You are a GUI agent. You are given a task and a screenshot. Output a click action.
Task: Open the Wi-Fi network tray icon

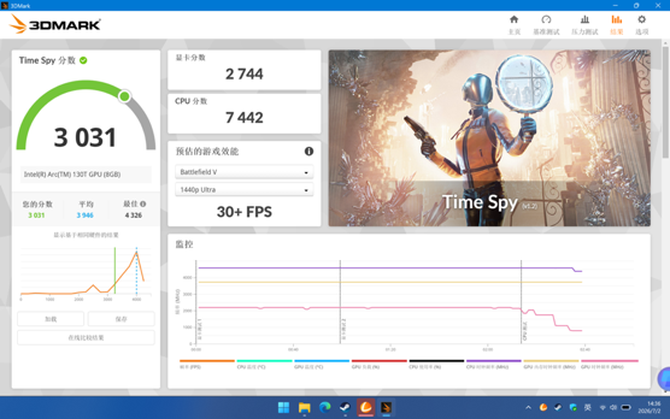[x=602, y=407]
